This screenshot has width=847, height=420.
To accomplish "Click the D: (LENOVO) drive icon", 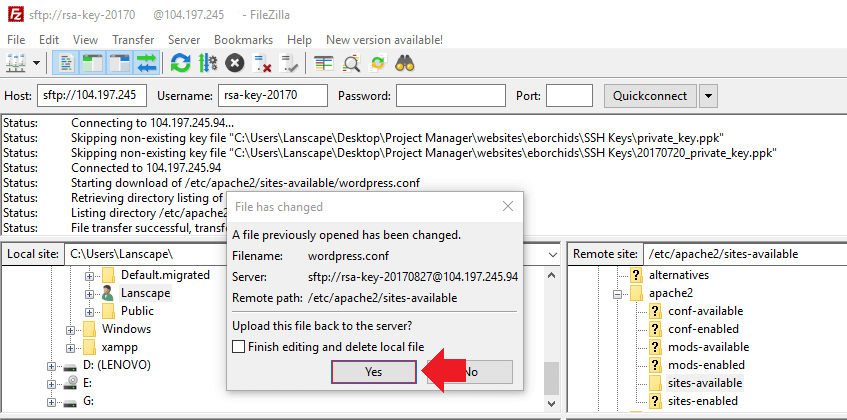I will pyautogui.click(x=70, y=366).
